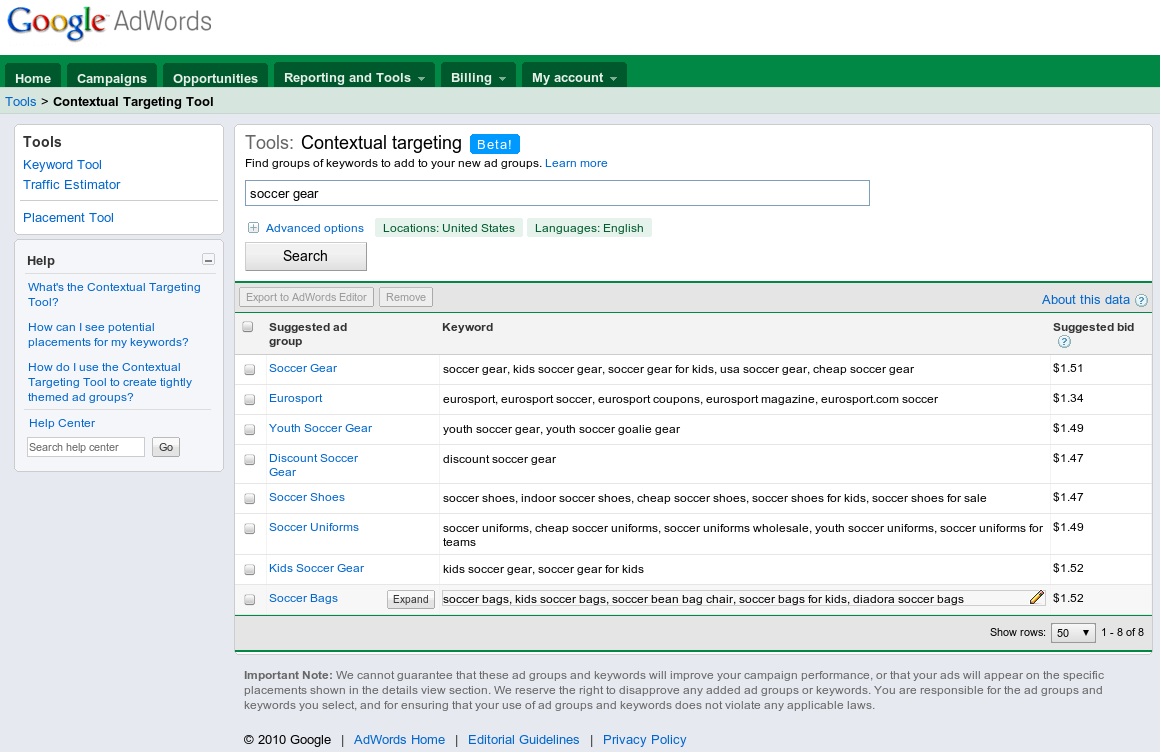1161x754 pixels.
Task: Click Soccer Bags keyword edit field
Action: tap(743, 598)
